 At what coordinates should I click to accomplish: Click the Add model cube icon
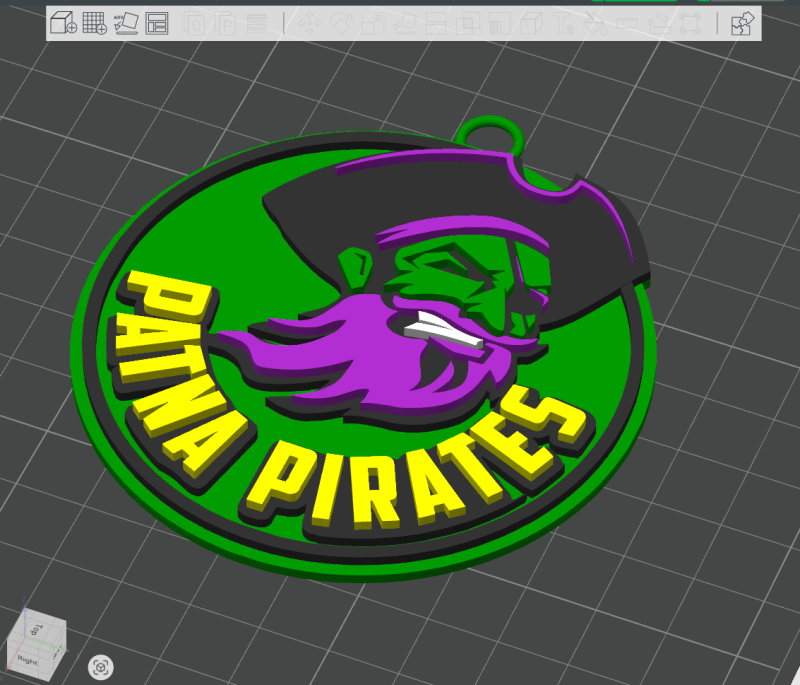tap(63, 23)
